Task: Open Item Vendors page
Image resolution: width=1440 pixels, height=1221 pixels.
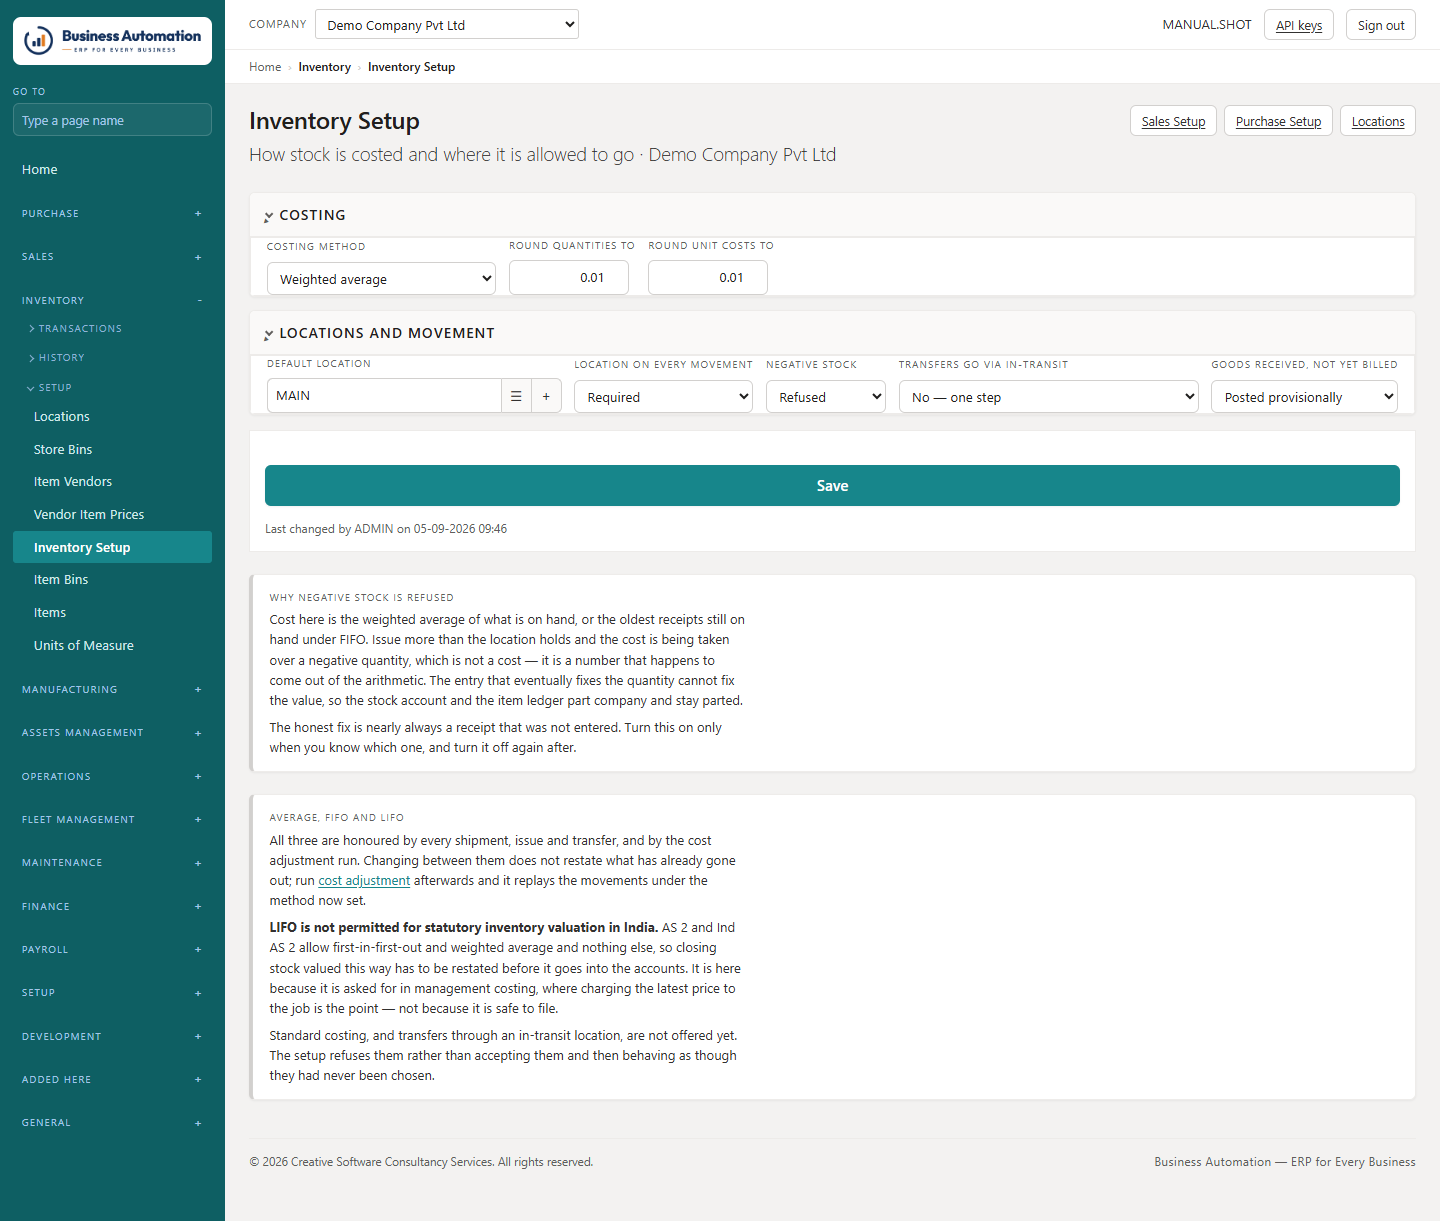Action: point(112,482)
